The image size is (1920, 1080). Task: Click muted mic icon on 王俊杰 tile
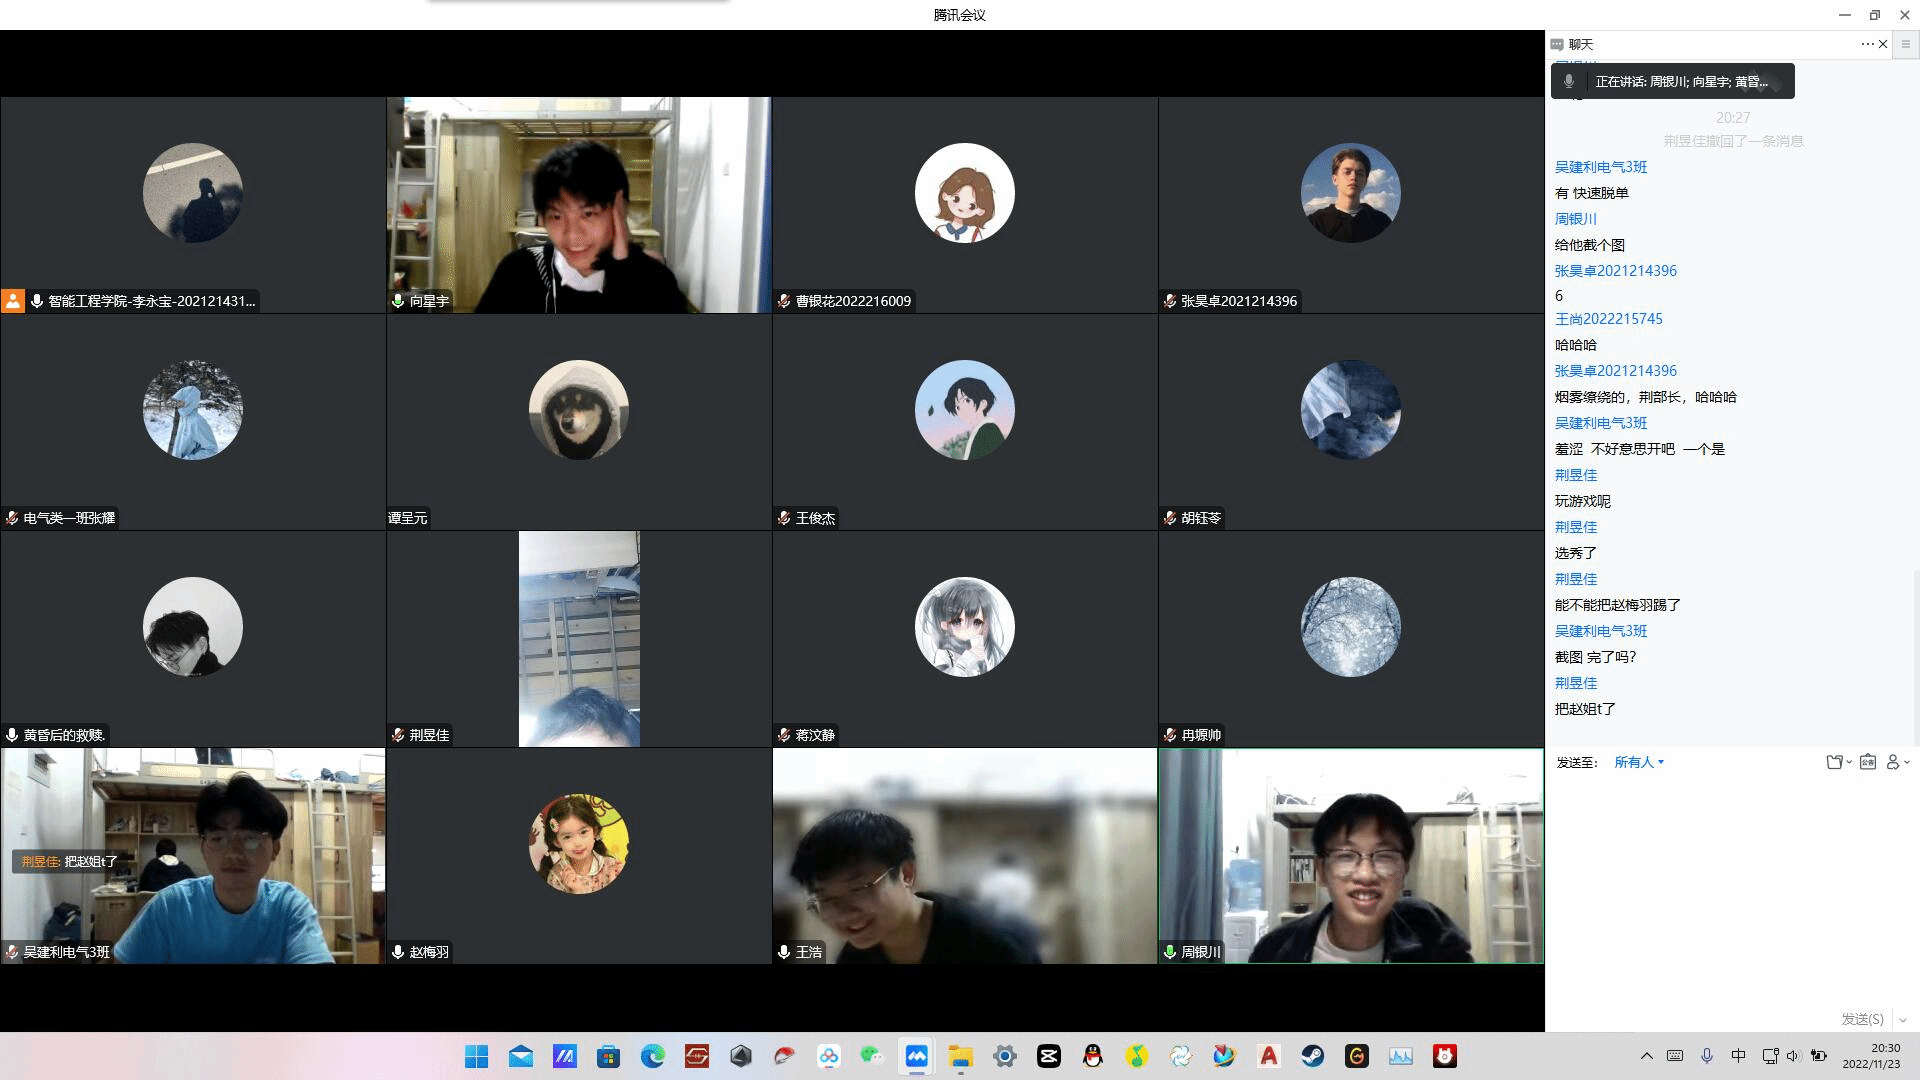(785, 518)
